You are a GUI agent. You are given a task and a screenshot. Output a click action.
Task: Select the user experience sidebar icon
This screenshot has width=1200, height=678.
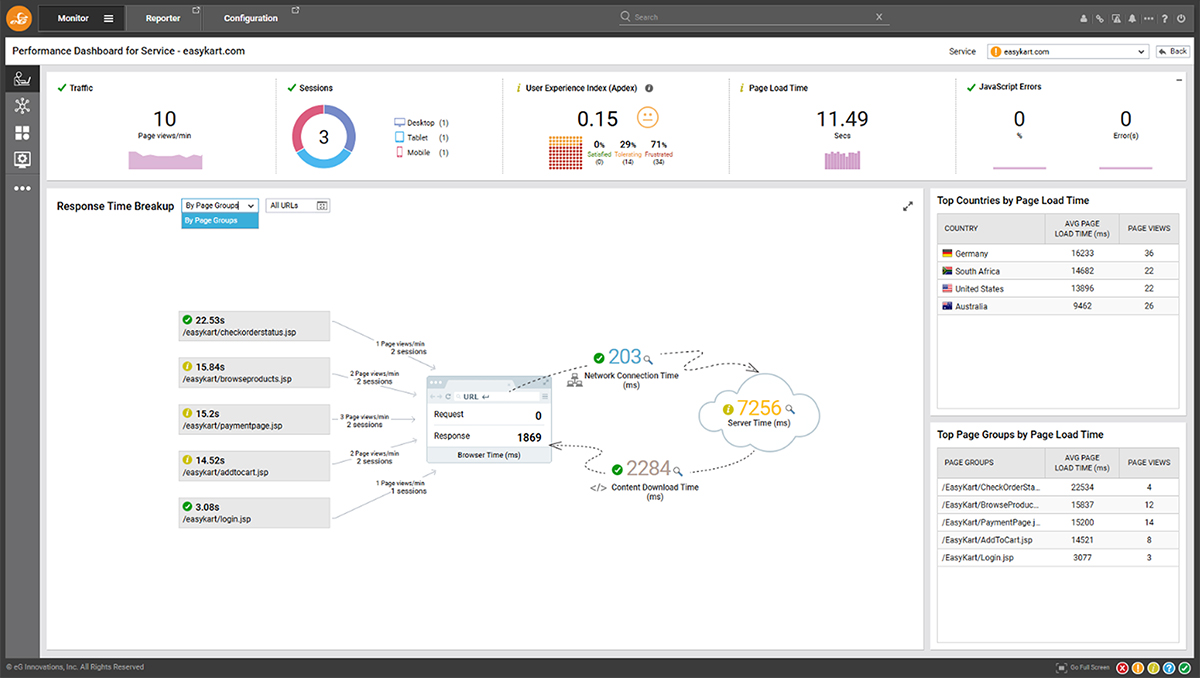(x=21, y=80)
